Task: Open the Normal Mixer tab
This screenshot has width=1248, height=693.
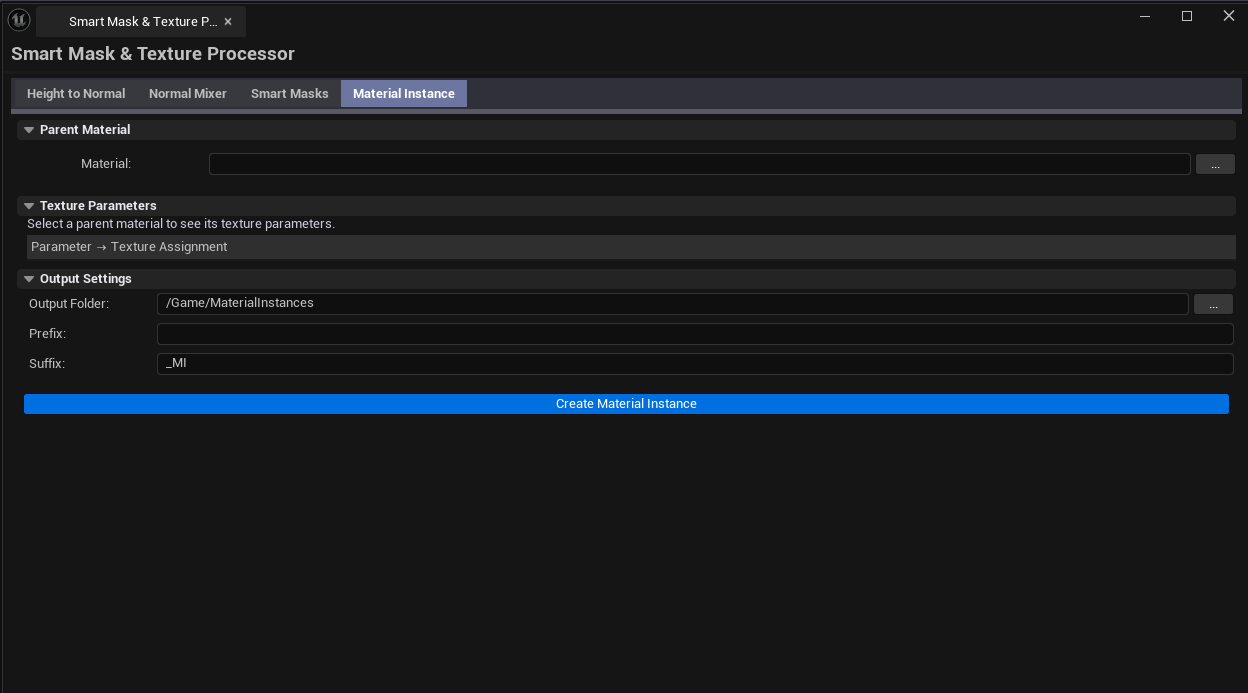Action: pos(188,94)
